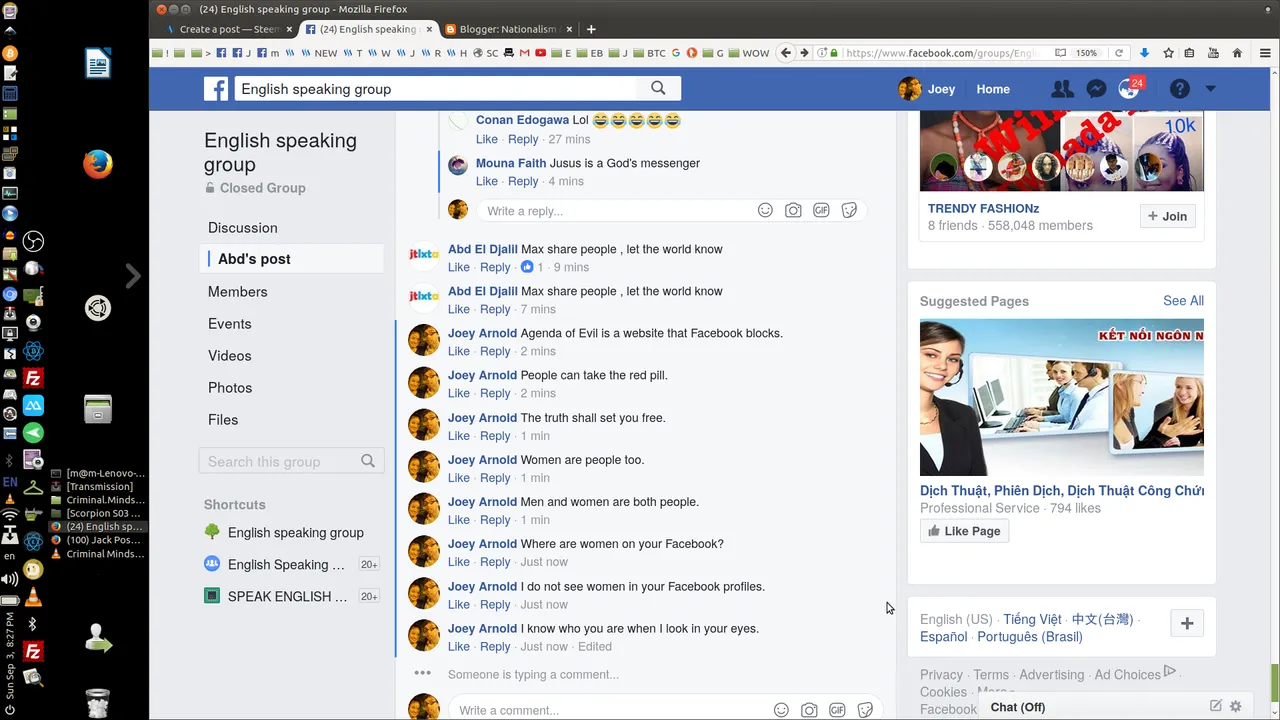Viewport: 1280px width, 720px height.
Task: Click the search magnifier button in Facebook header
Action: point(658,88)
